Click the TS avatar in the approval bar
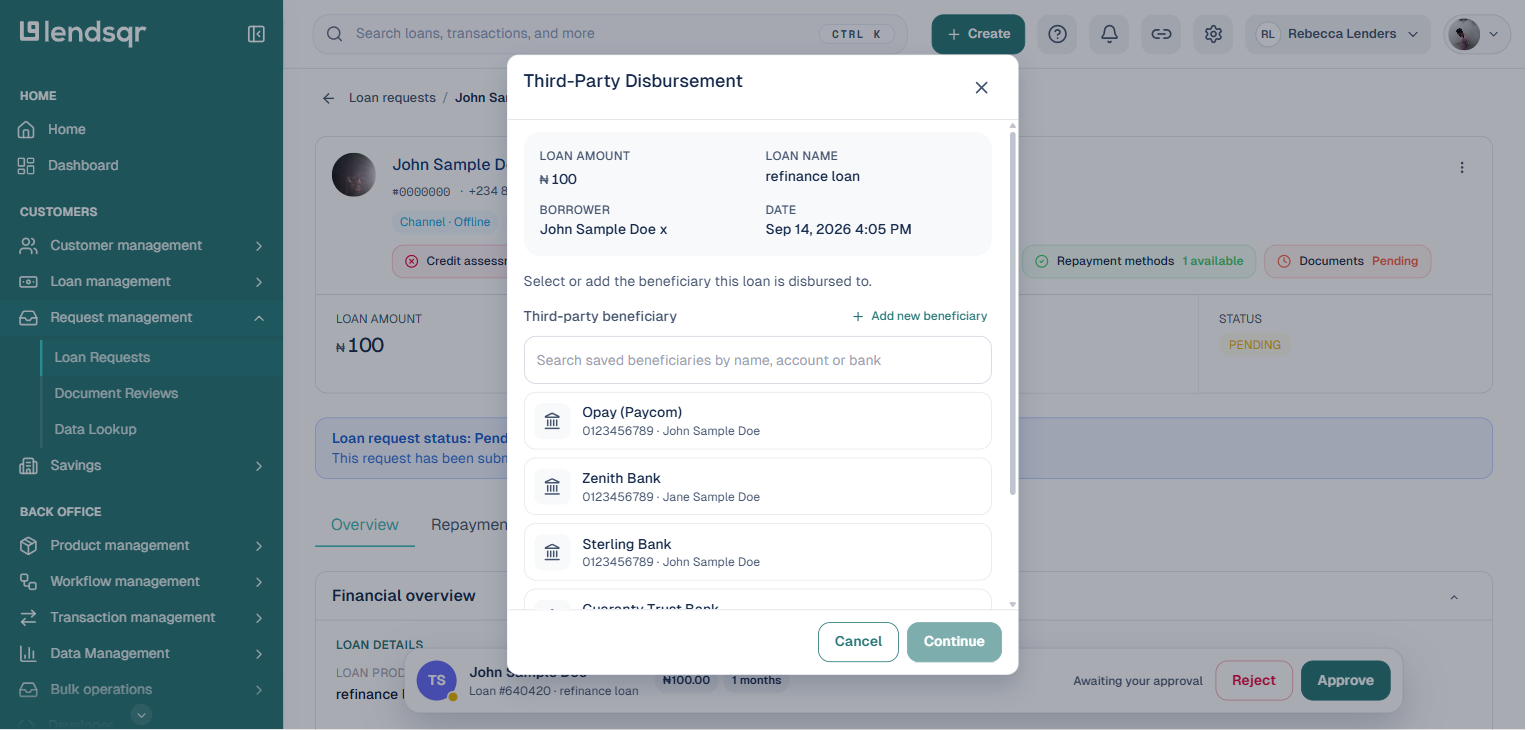This screenshot has height=730, width=1535. tap(437, 680)
